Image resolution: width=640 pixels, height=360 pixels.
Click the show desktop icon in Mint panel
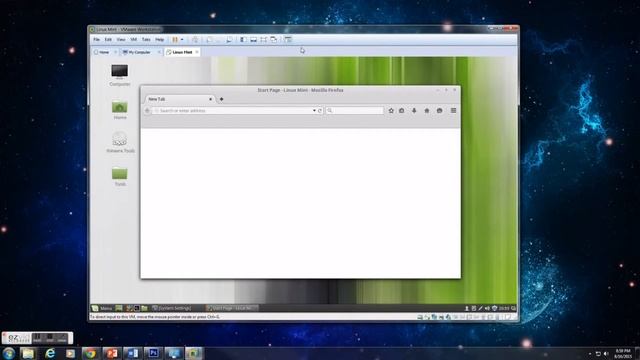(x=119, y=308)
